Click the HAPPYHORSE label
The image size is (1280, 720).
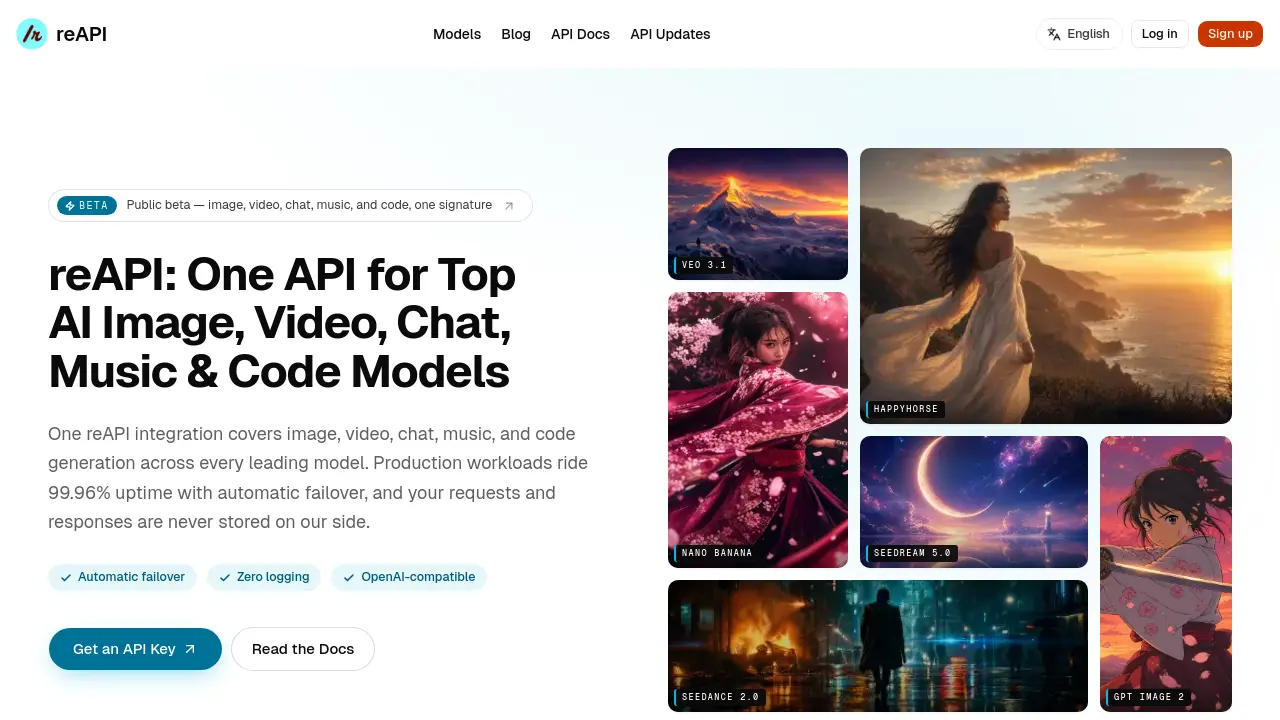click(x=905, y=409)
